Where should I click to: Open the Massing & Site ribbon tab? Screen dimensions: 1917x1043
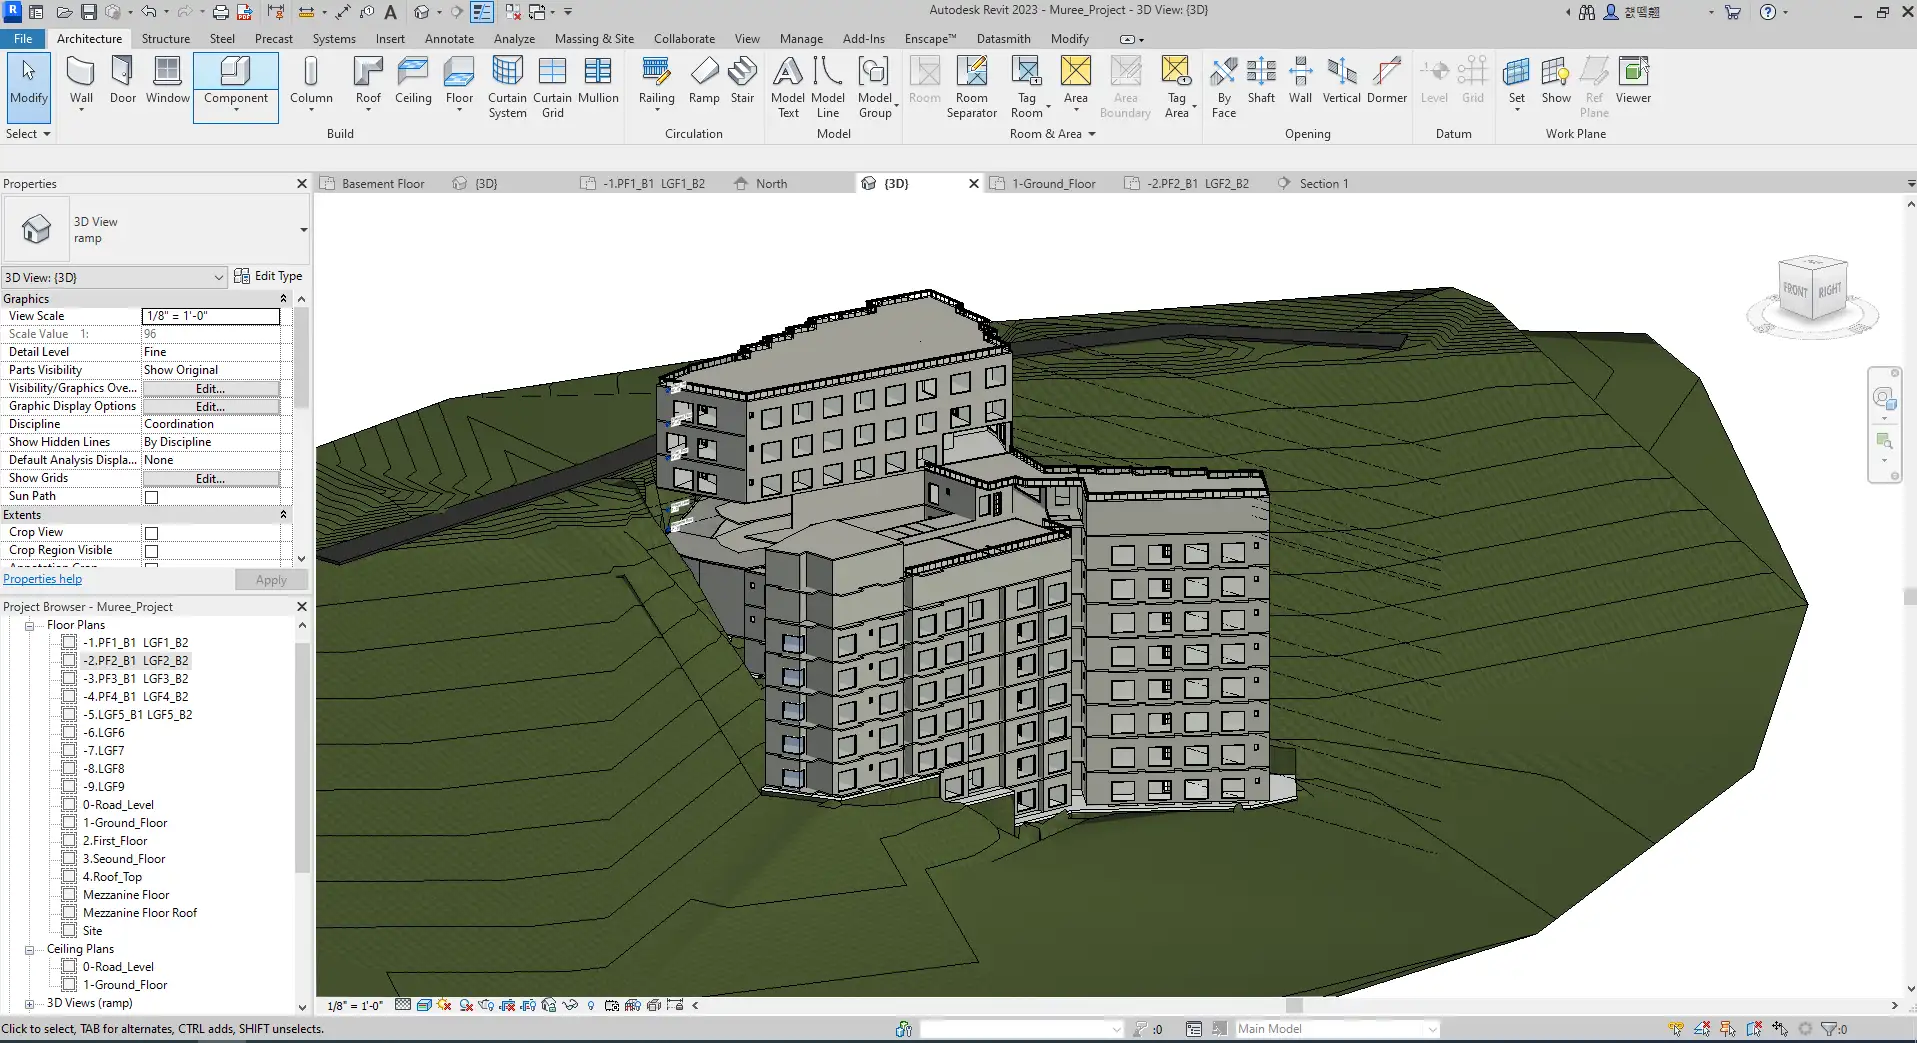point(594,39)
